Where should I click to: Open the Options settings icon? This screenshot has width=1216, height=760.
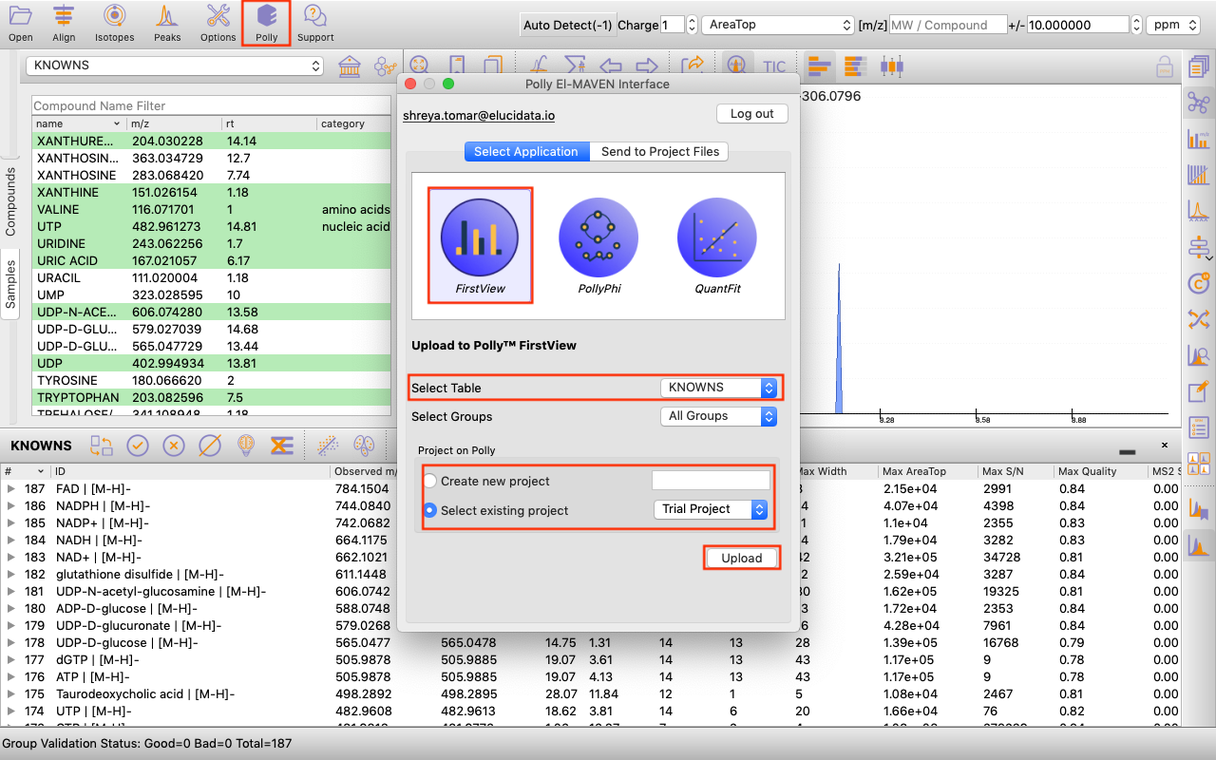(218, 22)
